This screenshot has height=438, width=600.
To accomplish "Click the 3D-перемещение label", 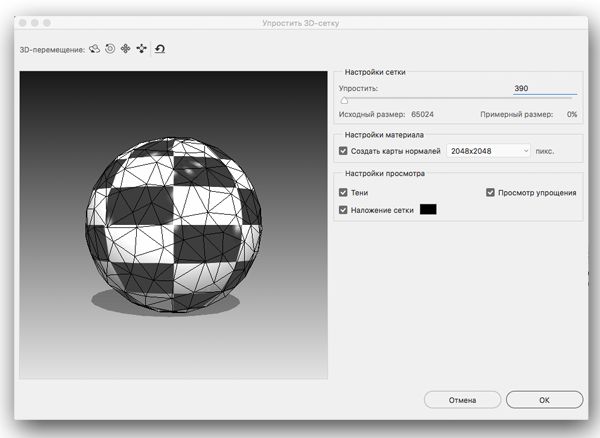I will pyautogui.click(x=52, y=50).
